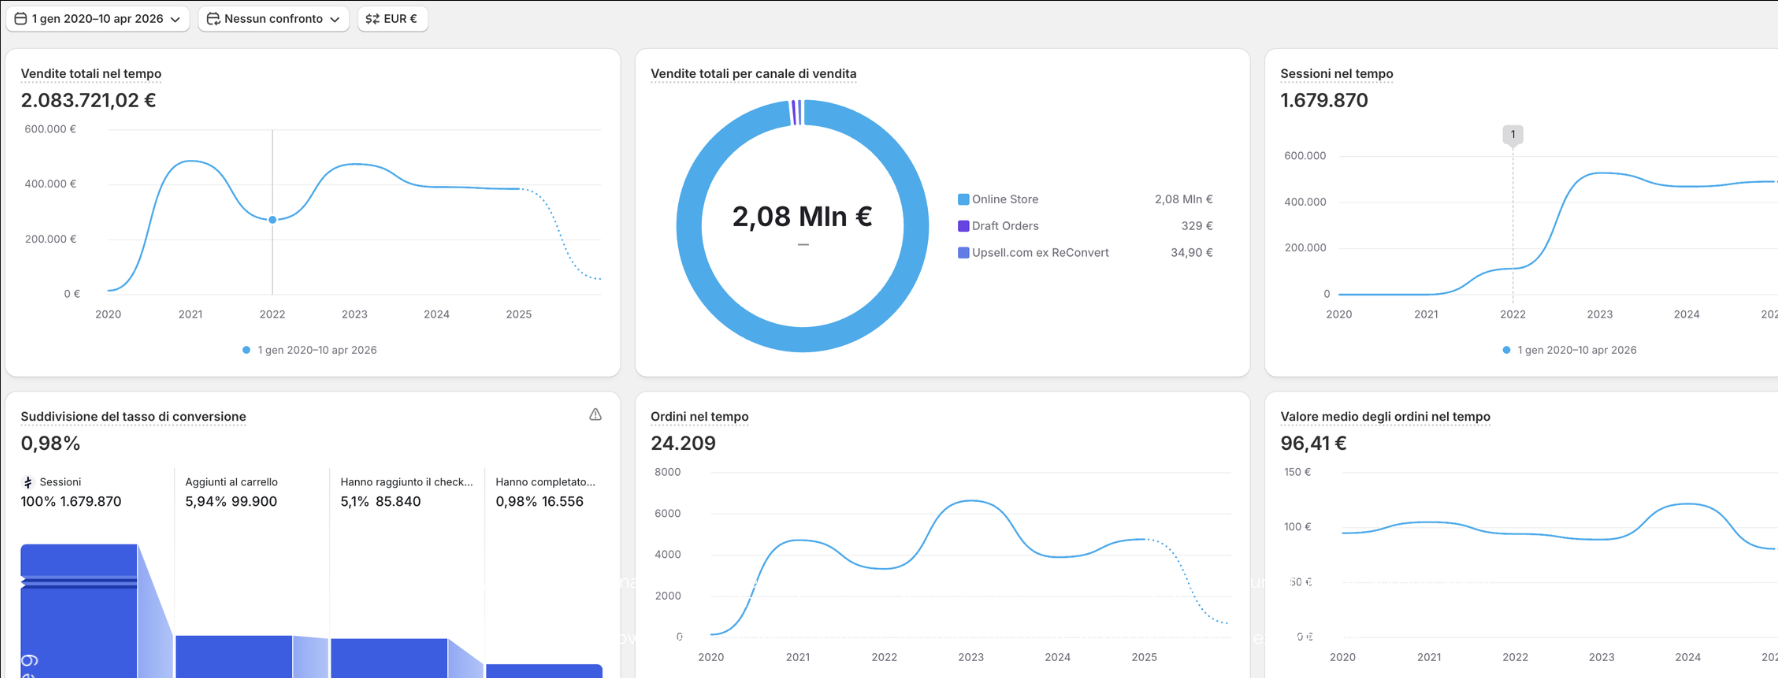The height and width of the screenshot is (678, 1778).
Task: Change the EUR € currency setting
Action: point(392,19)
